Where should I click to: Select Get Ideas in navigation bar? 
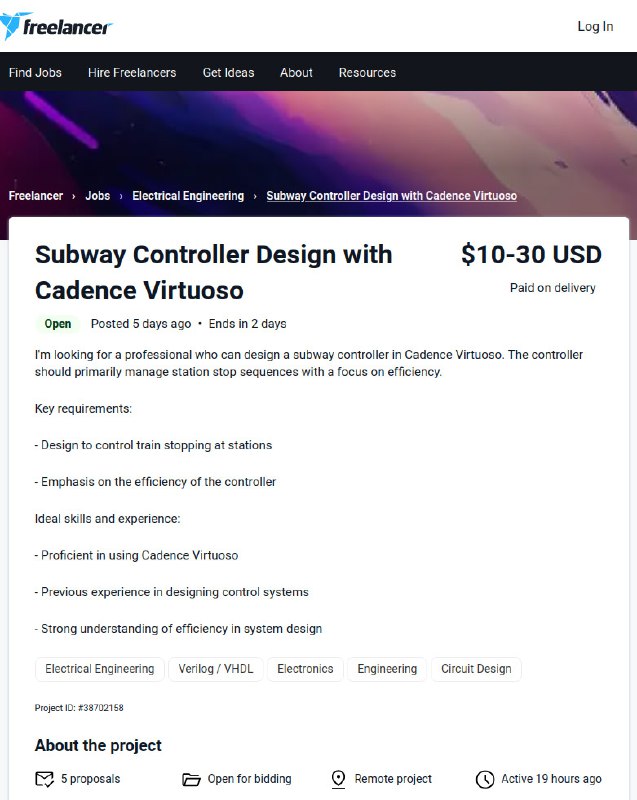click(x=228, y=72)
